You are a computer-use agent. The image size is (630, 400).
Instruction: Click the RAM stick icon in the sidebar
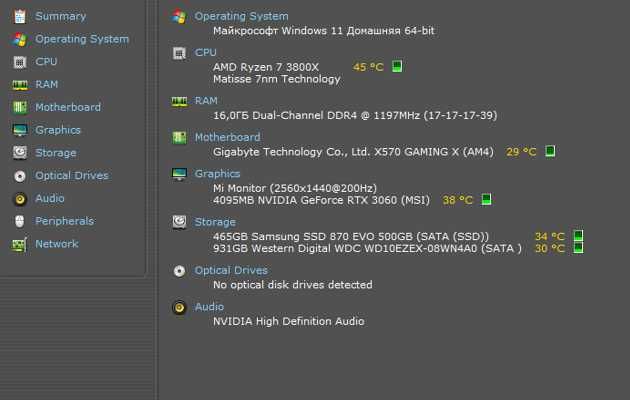pos(20,84)
